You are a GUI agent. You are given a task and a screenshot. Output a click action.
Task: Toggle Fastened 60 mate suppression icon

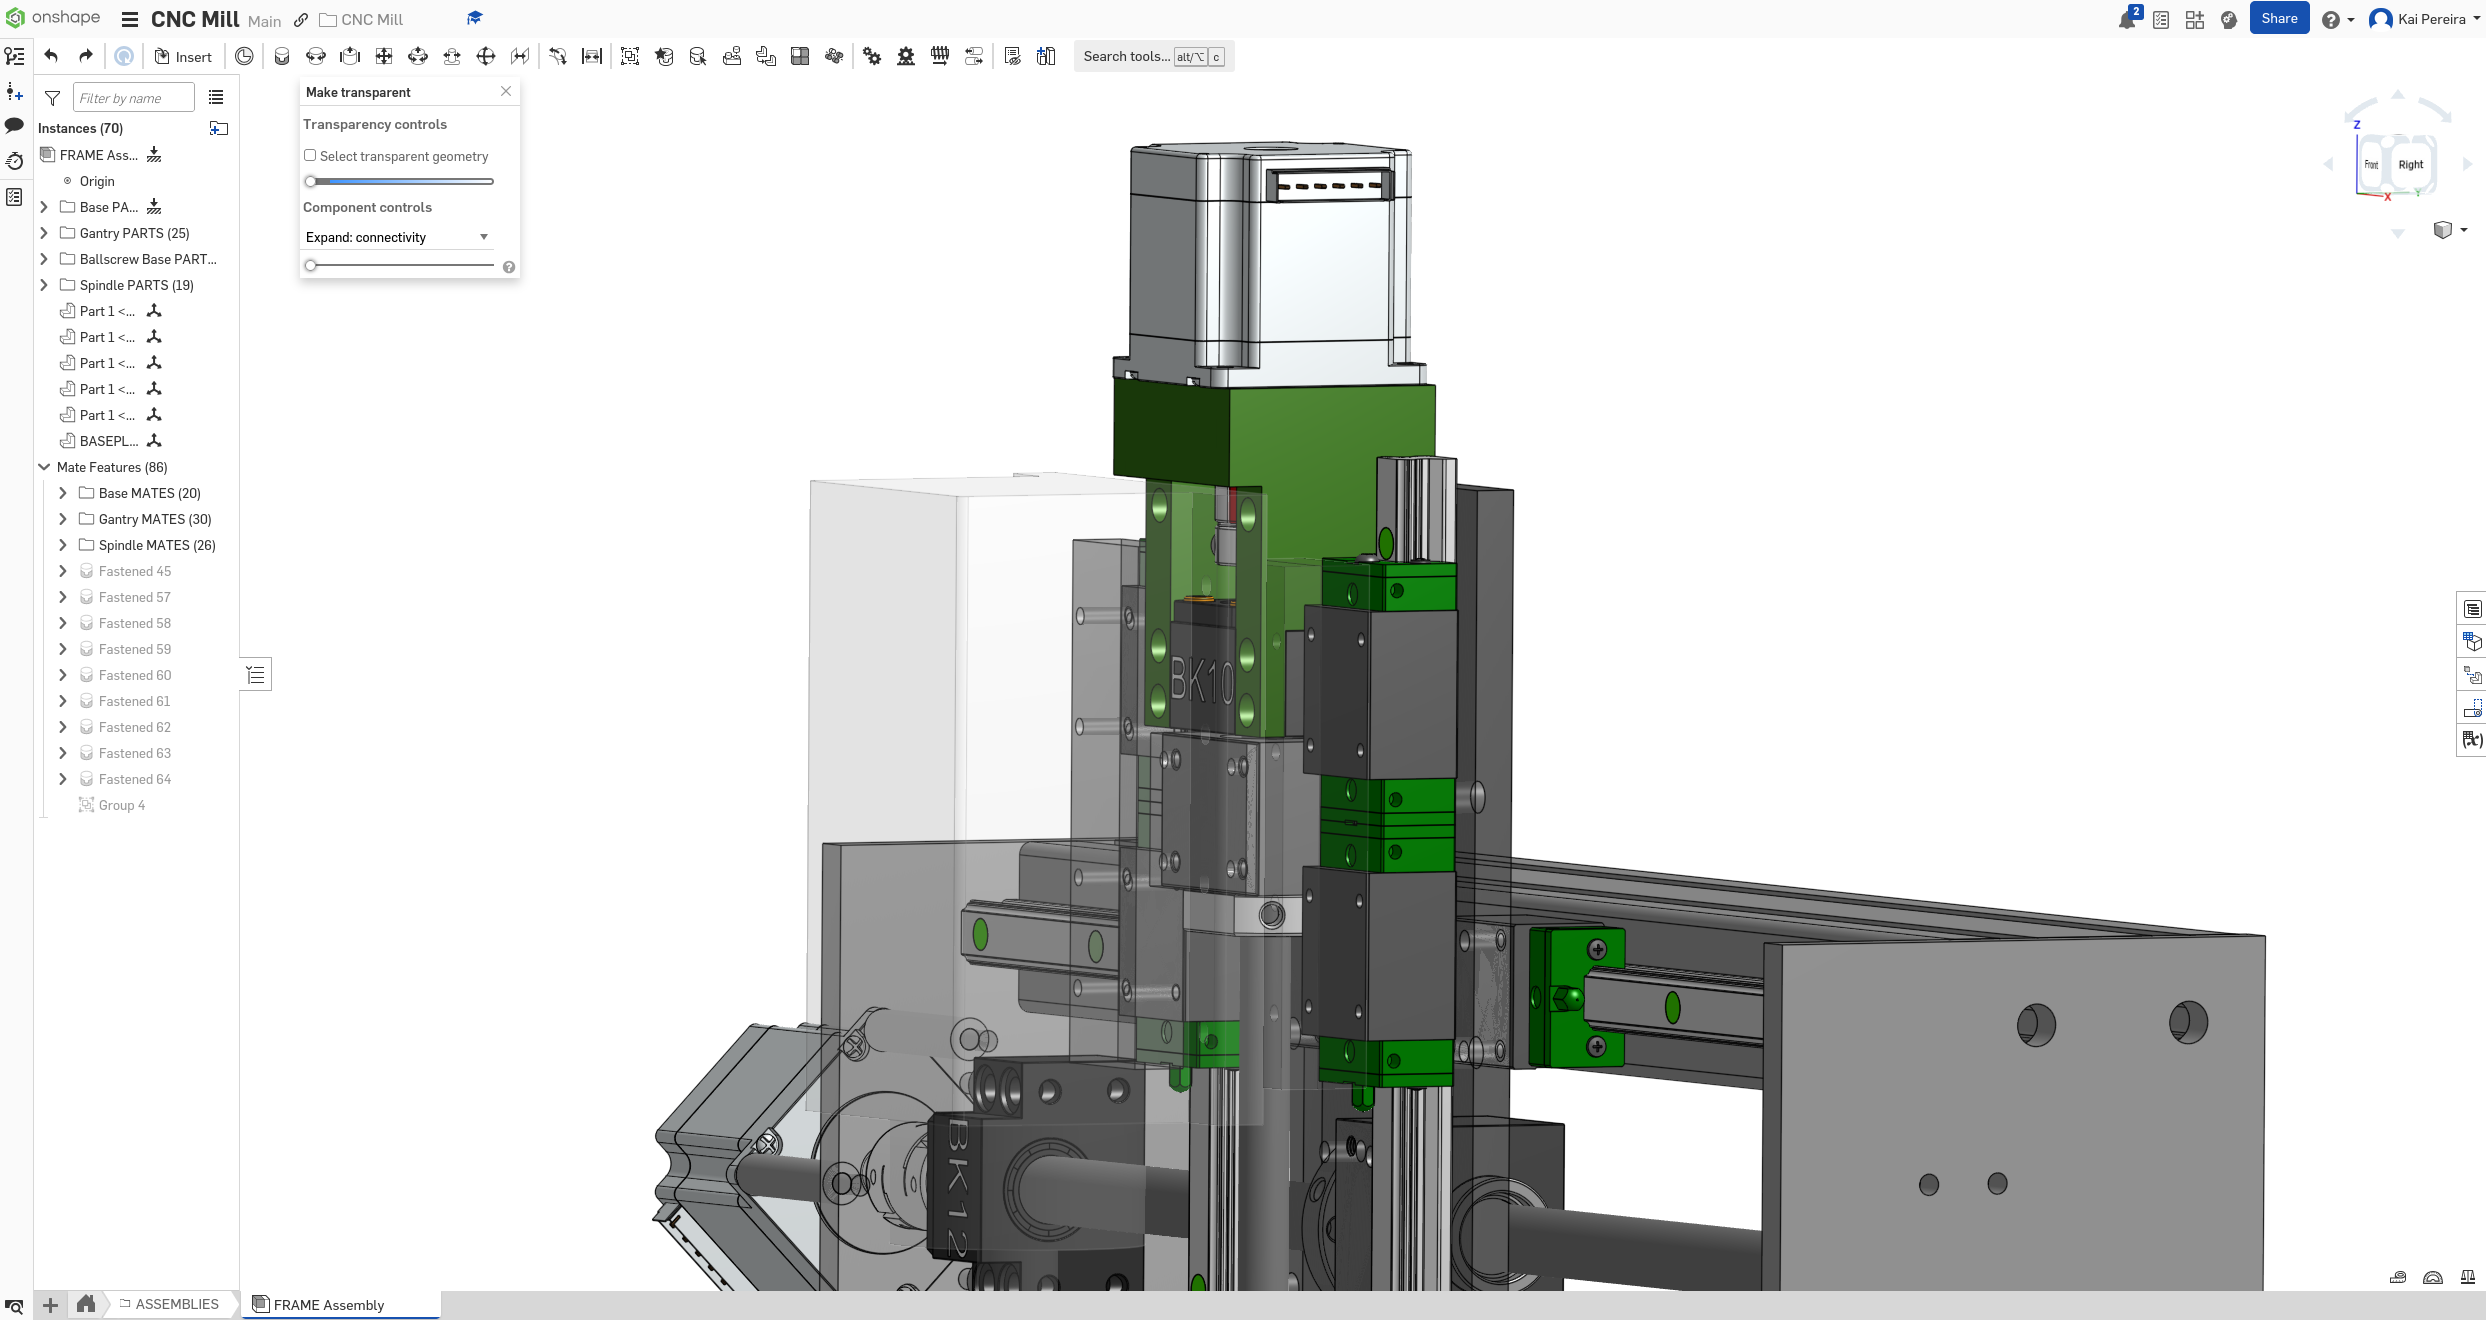[x=87, y=675]
